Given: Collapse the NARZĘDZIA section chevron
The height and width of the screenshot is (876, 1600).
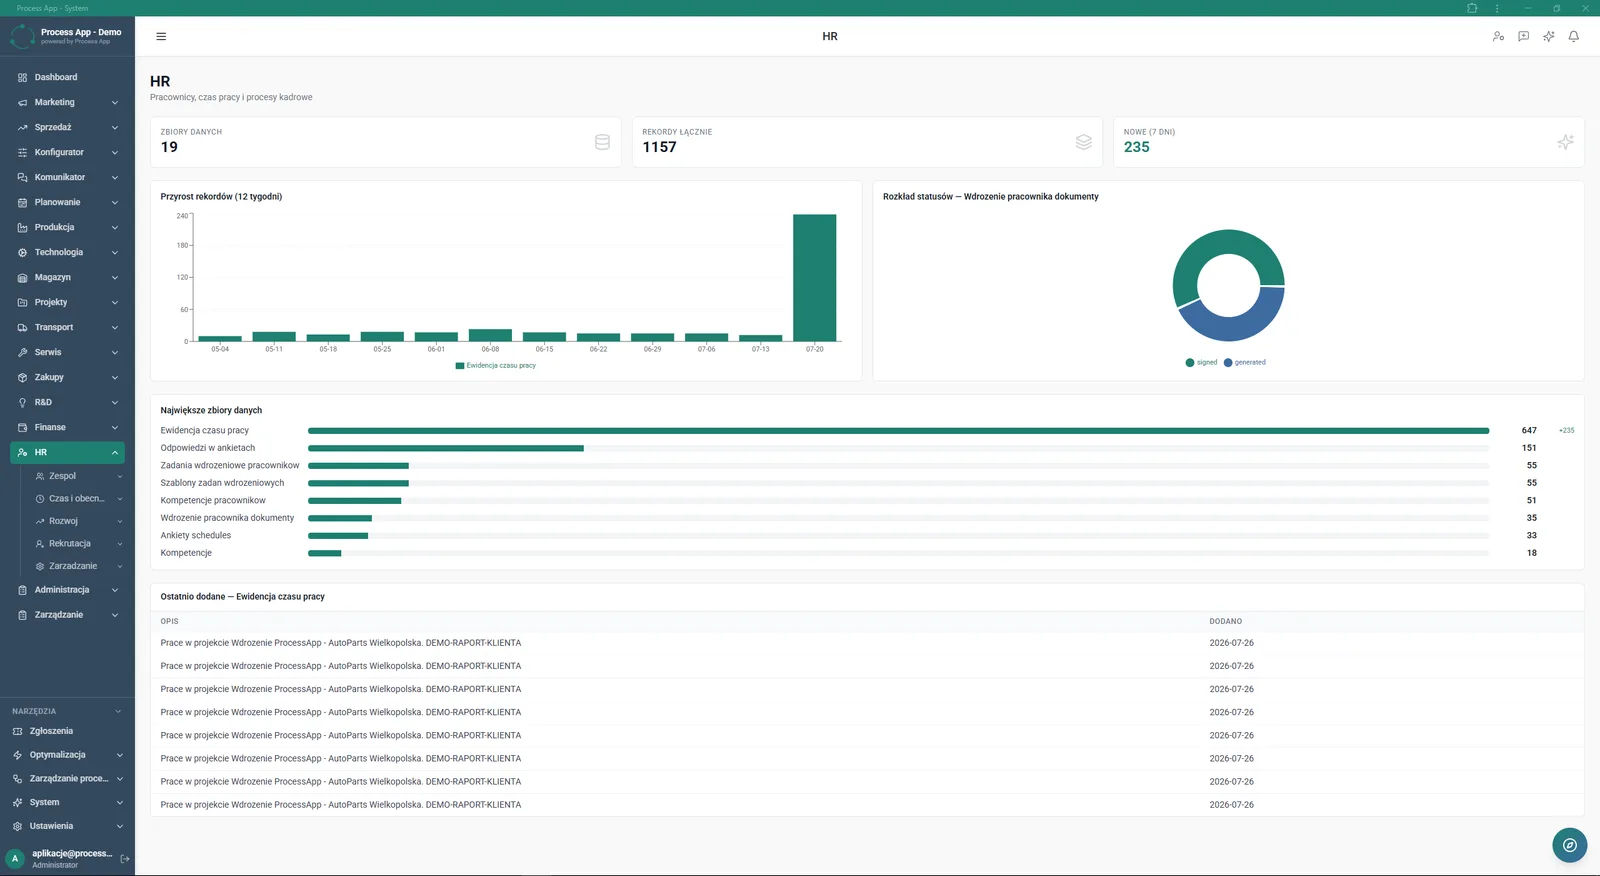Looking at the screenshot, I should (118, 711).
